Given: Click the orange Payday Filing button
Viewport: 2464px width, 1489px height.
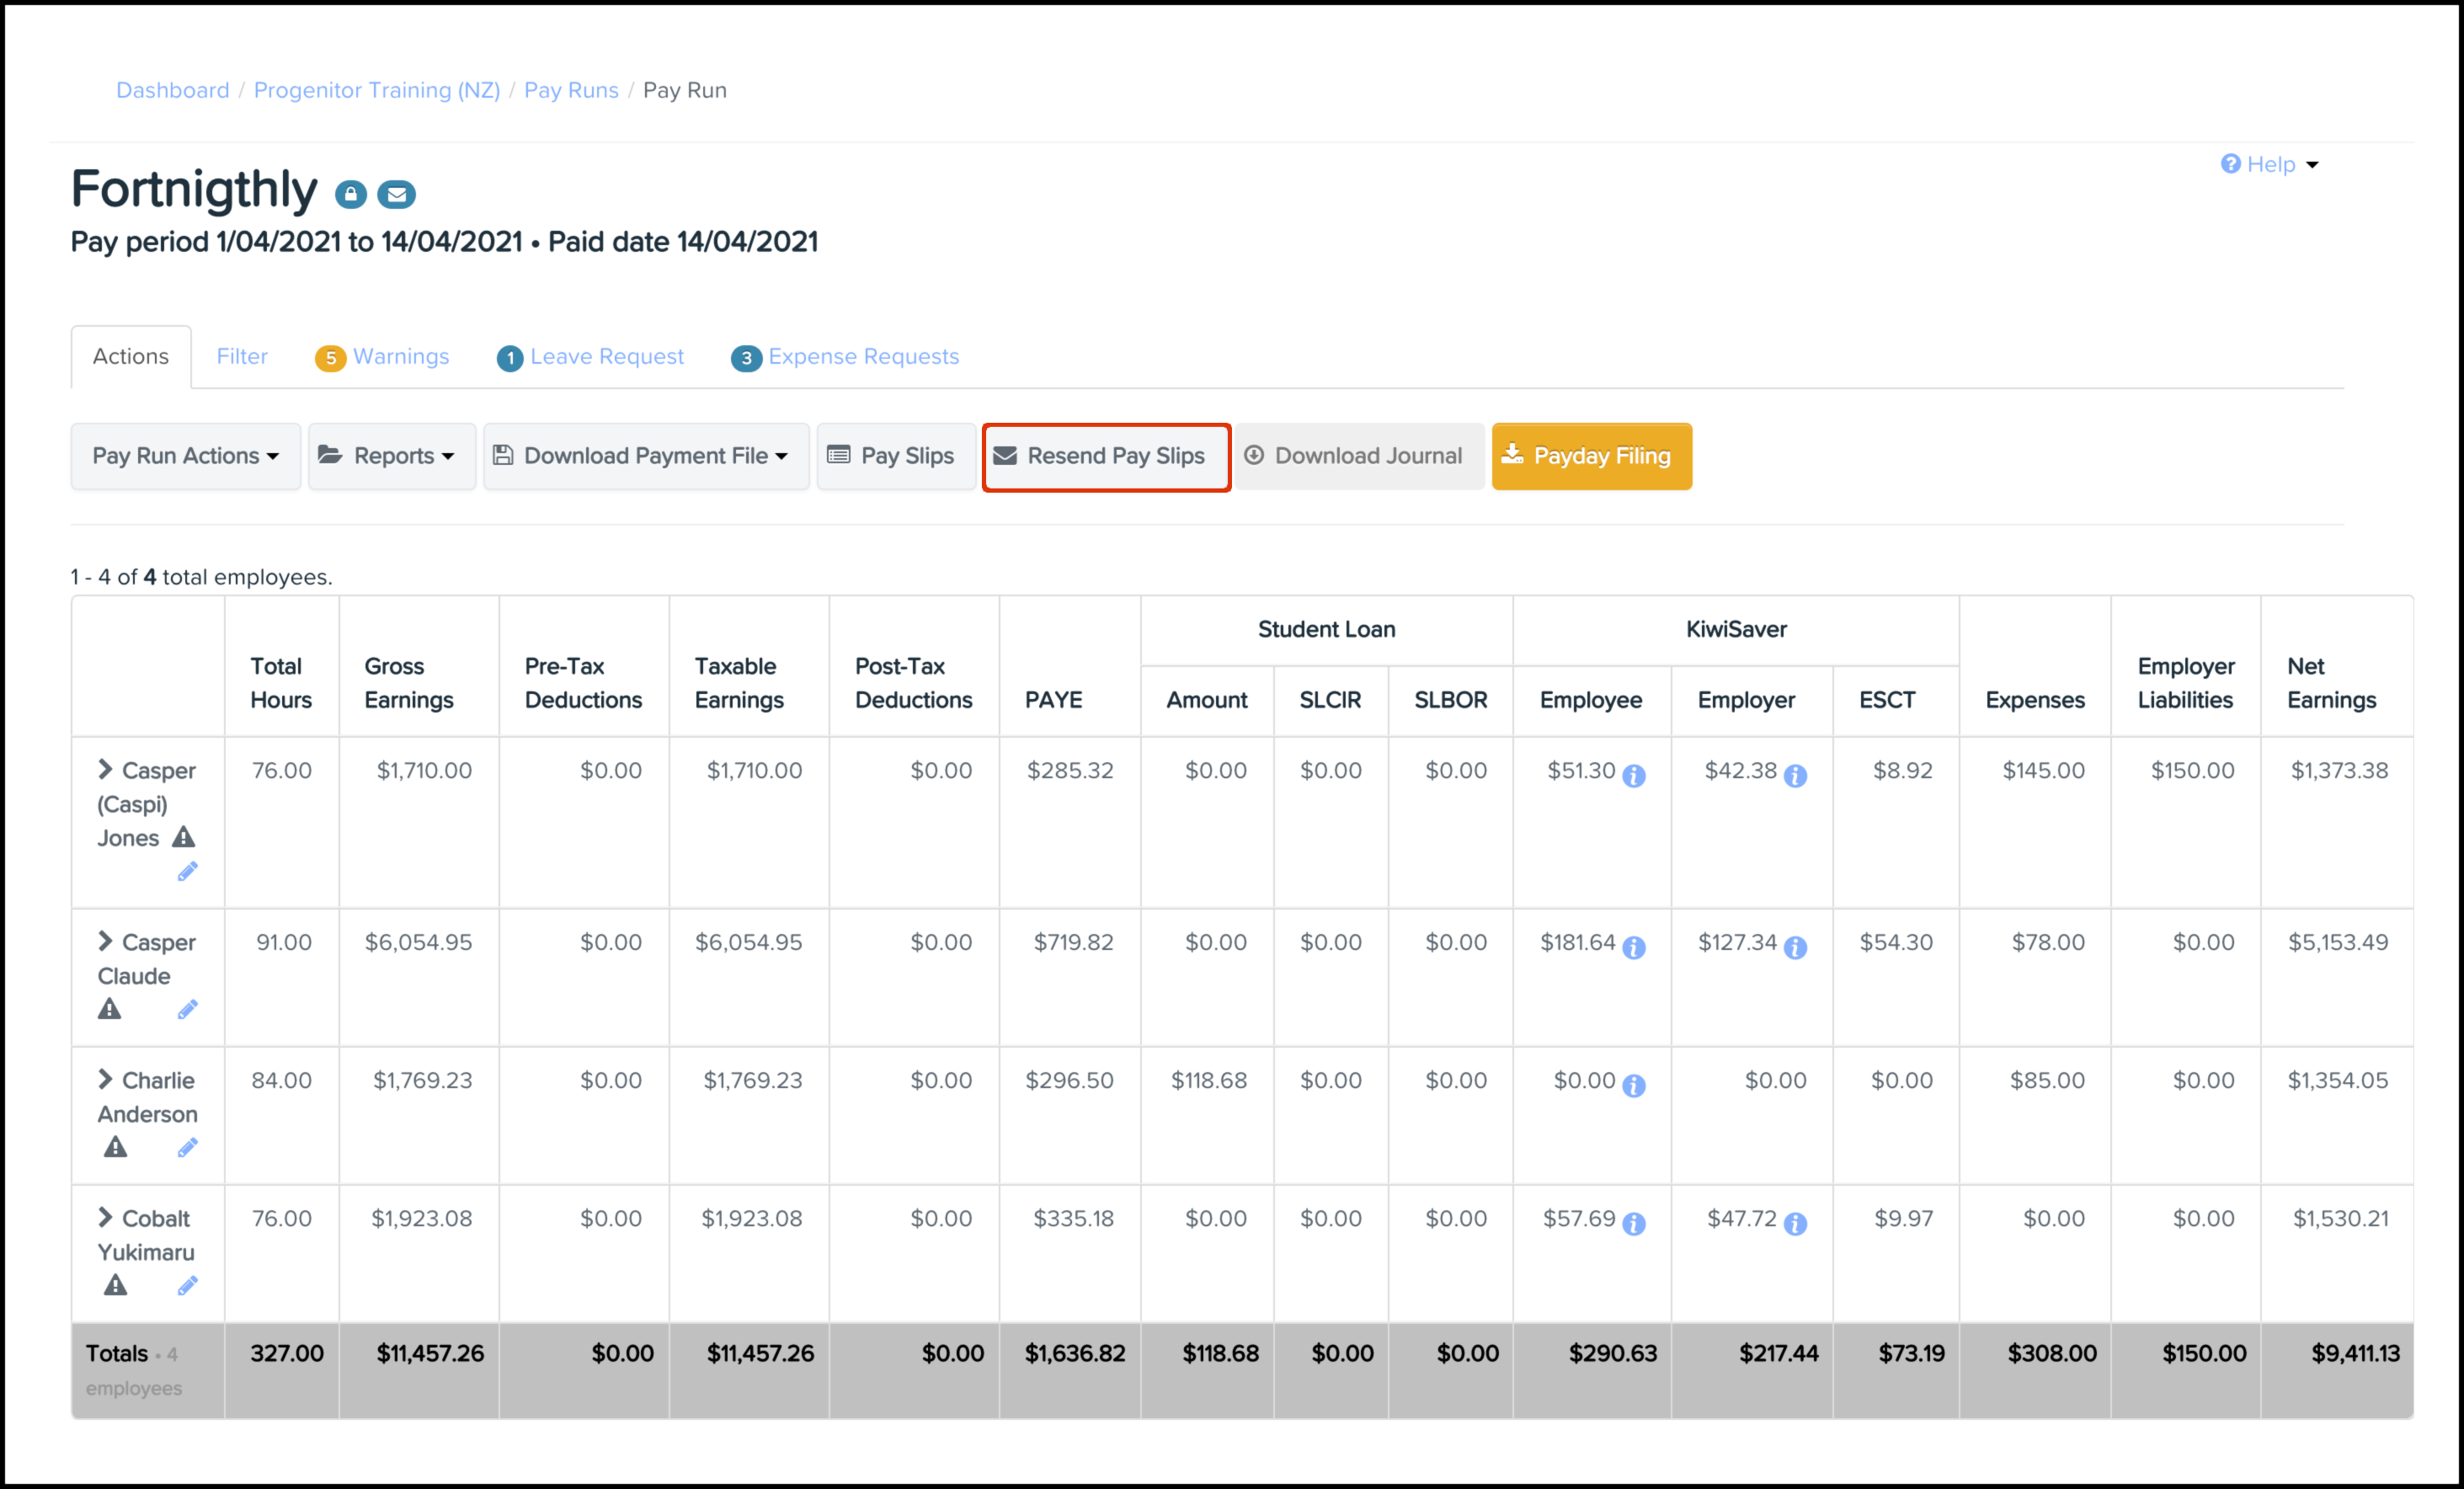Looking at the screenshot, I should point(1591,456).
